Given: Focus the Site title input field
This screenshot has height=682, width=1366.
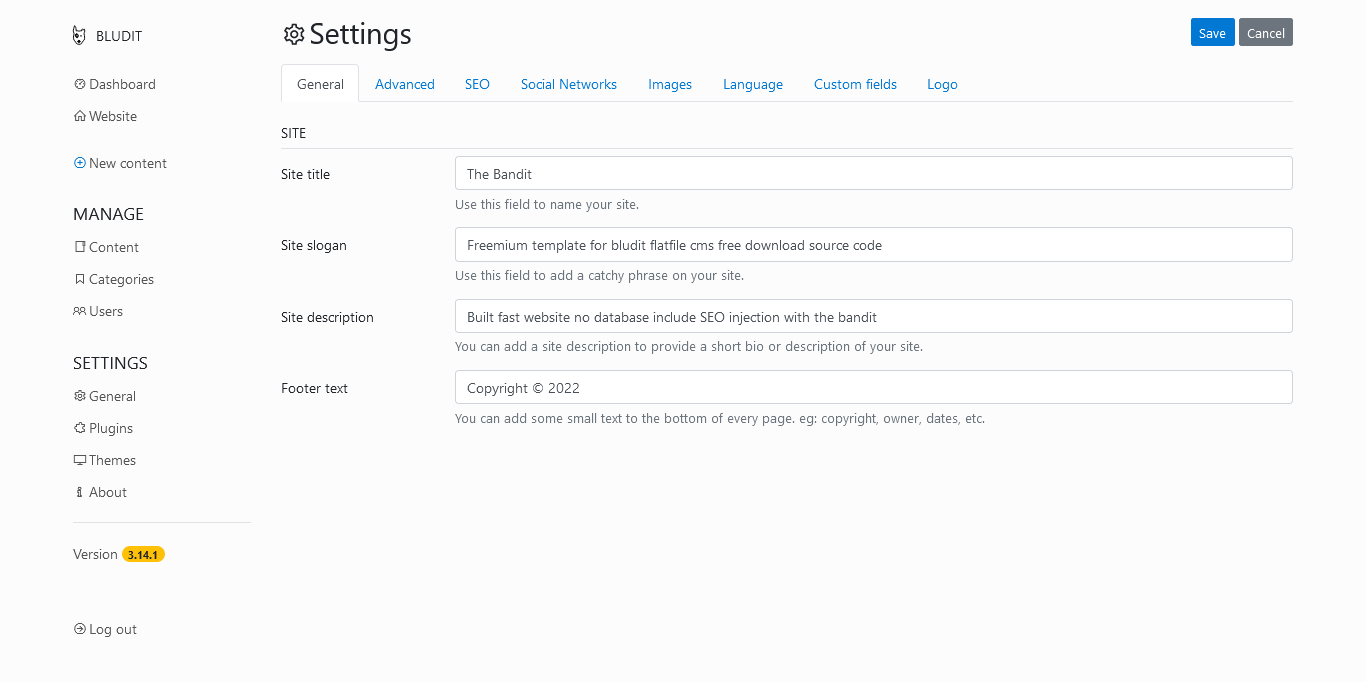Looking at the screenshot, I should [x=873, y=173].
